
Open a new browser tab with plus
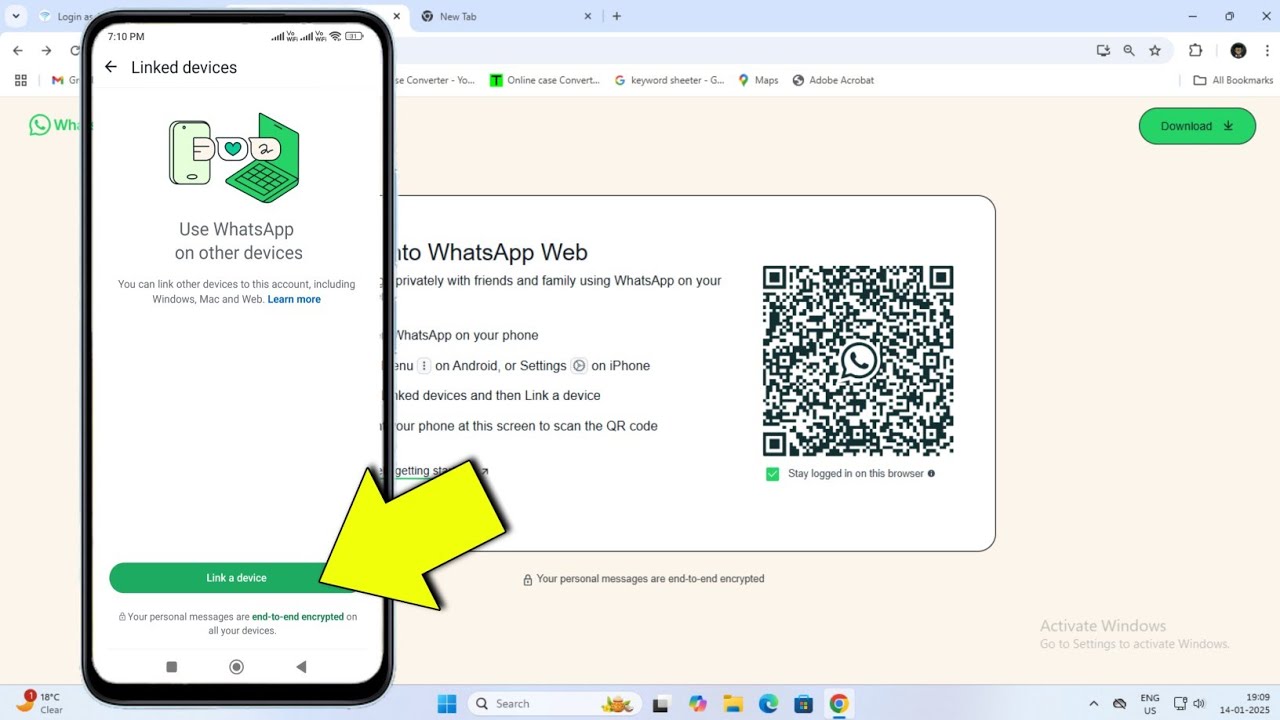tap(616, 16)
